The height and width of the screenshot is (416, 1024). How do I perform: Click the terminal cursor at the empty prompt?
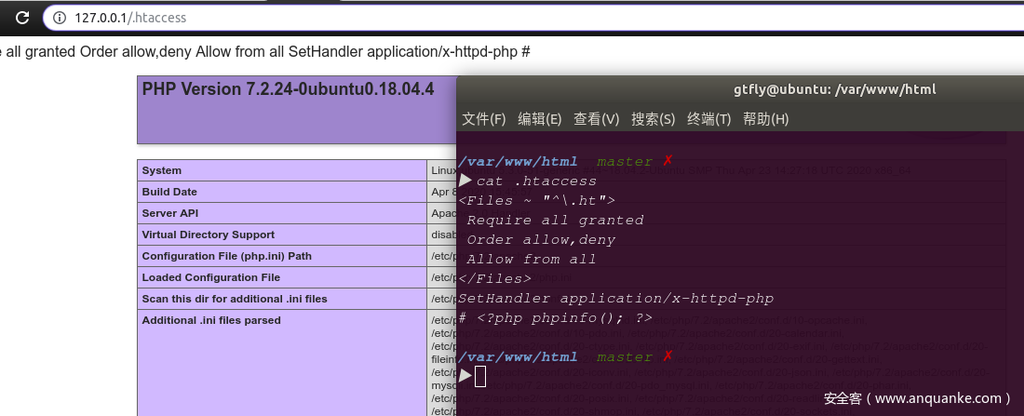(481, 376)
